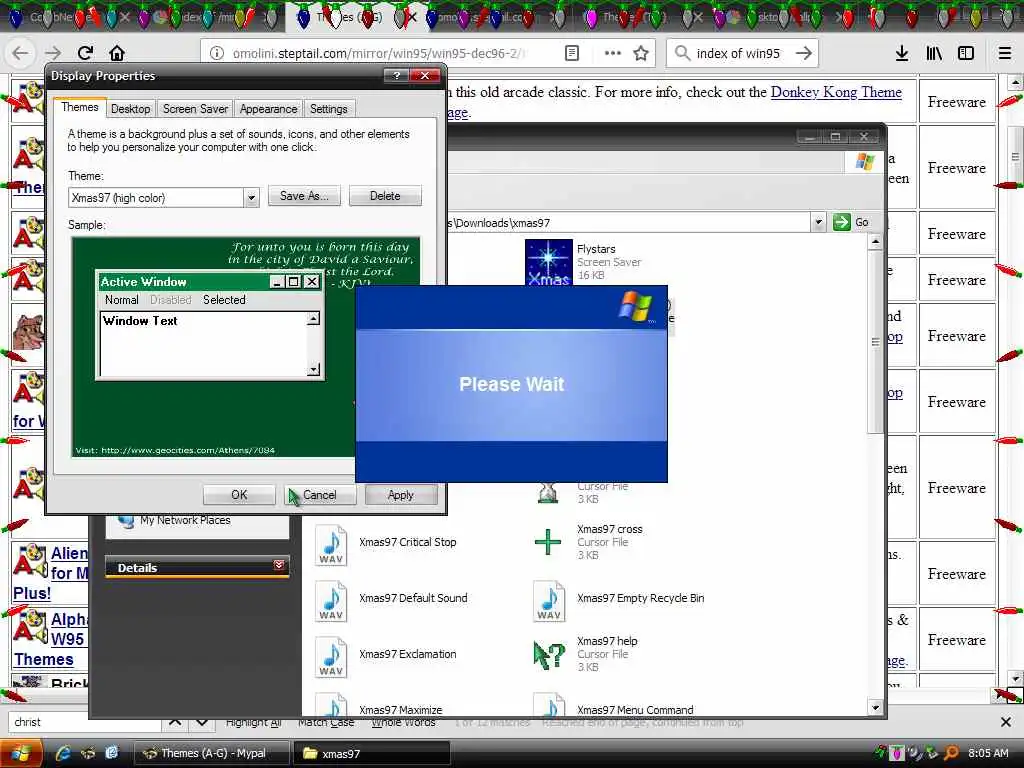Confirm with the OK button

(239, 495)
